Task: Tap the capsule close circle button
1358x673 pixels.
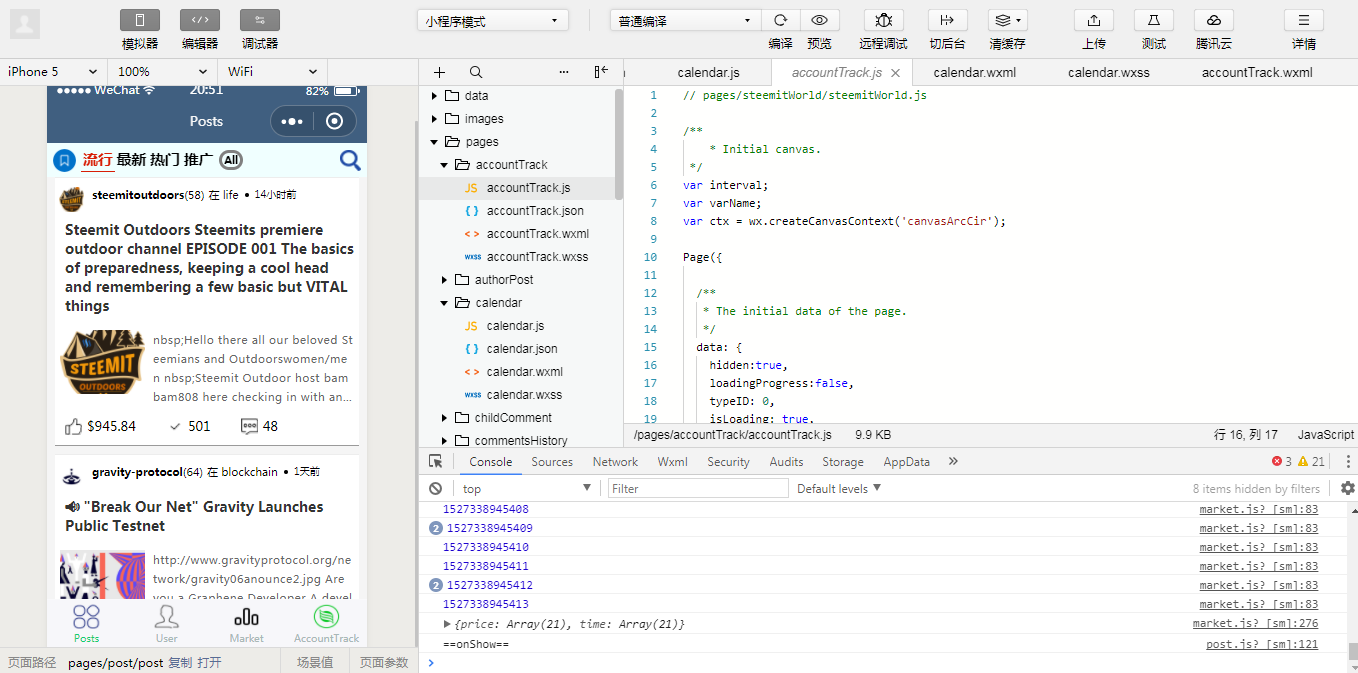Action: 335,121
